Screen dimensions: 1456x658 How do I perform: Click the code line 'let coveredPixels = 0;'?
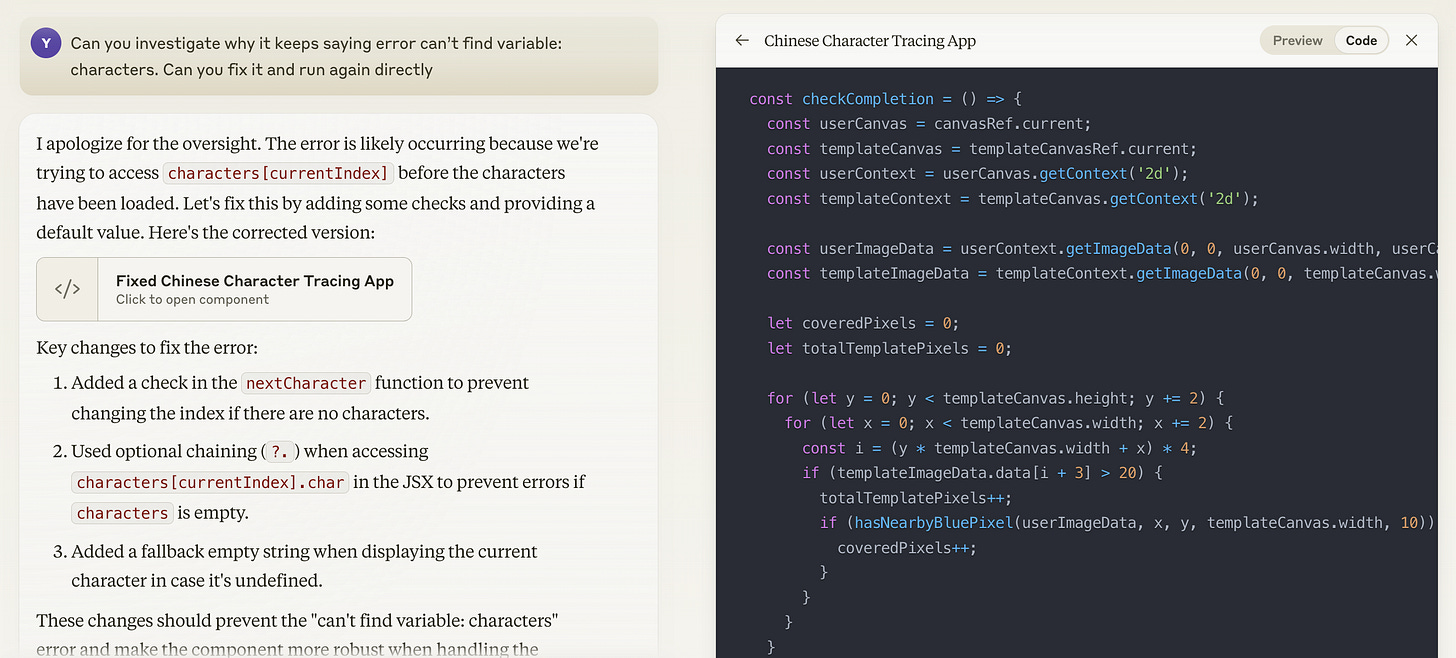pos(864,323)
